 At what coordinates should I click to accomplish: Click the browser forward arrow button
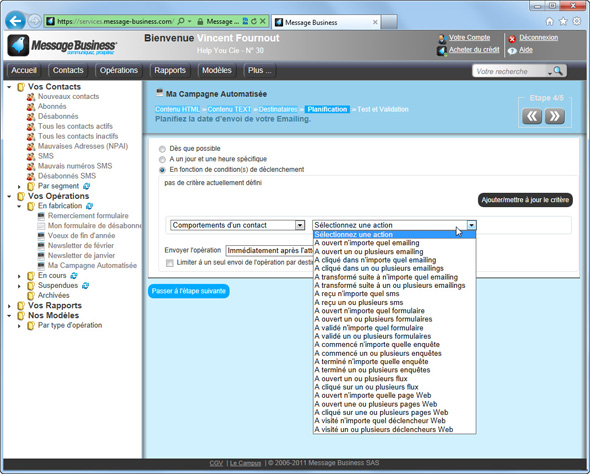click(35, 21)
